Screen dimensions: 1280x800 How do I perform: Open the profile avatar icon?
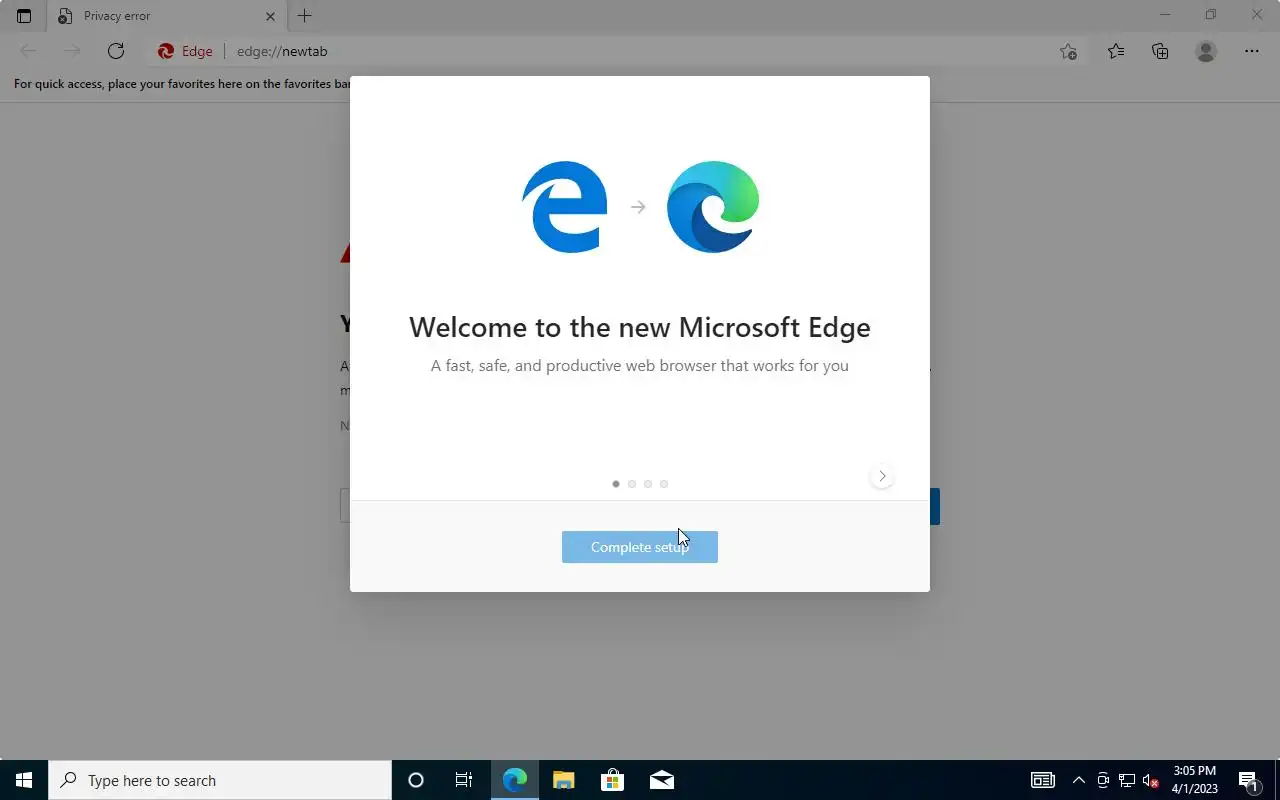pos(1206,51)
